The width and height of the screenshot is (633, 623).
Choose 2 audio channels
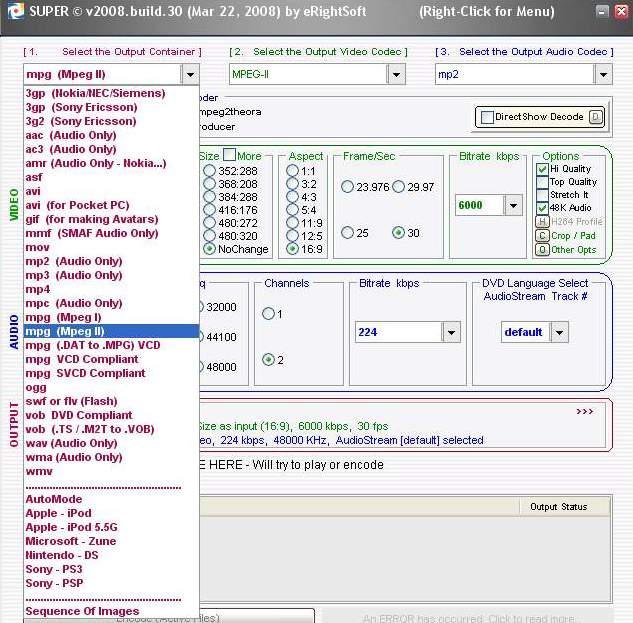(x=268, y=359)
